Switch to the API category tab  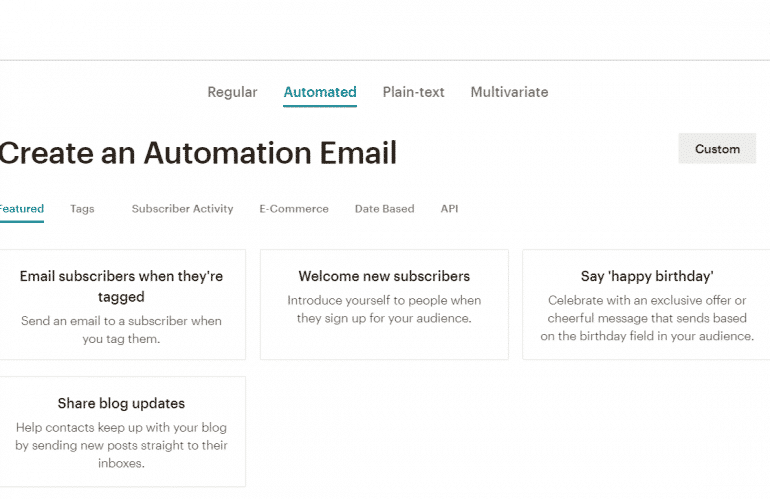[449, 209]
